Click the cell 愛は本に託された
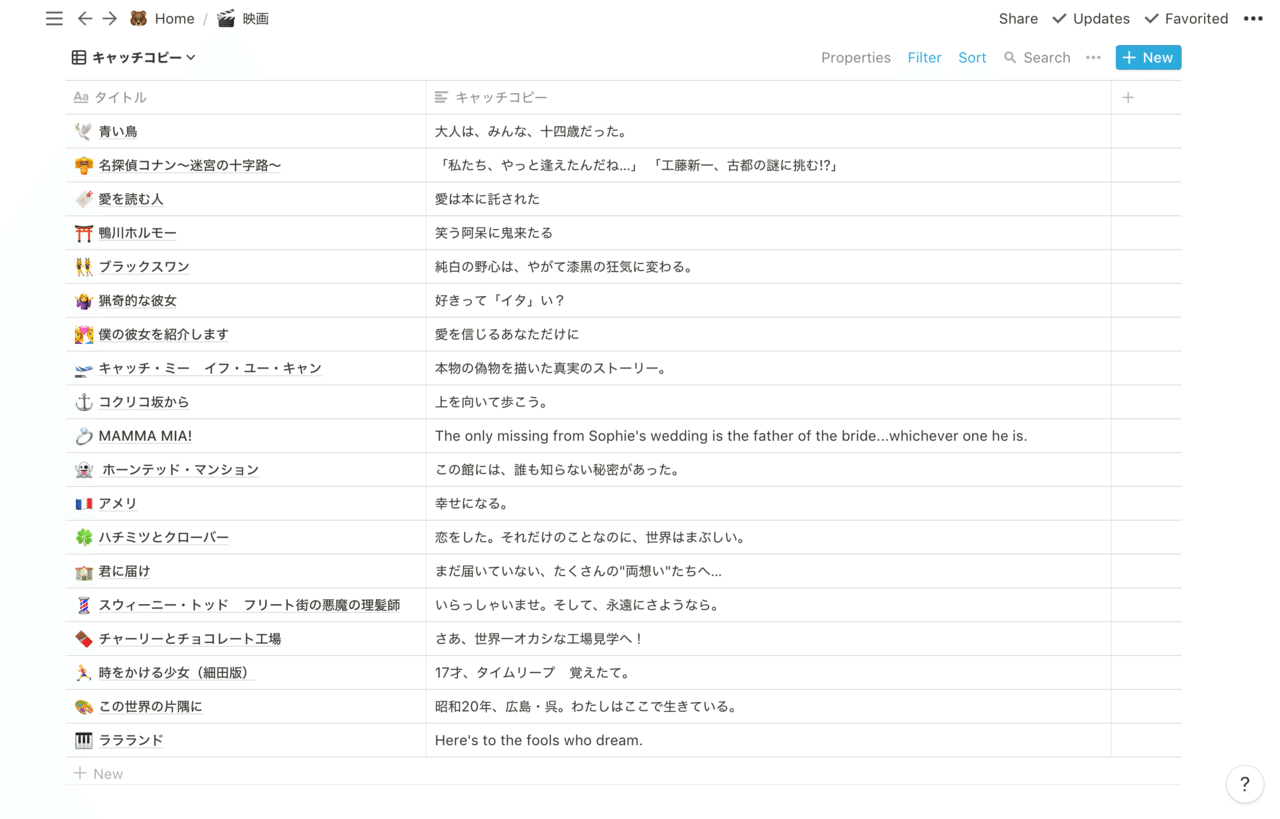Screen dimensions: 1280x819 [768, 199]
